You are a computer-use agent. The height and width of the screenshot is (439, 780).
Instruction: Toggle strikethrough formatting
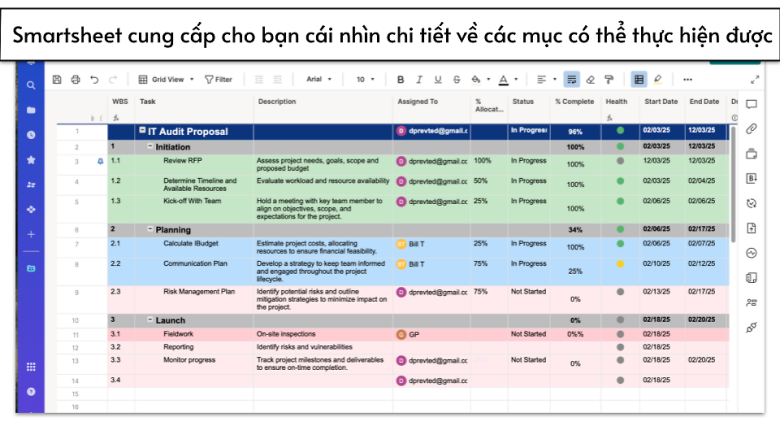[x=457, y=80]
